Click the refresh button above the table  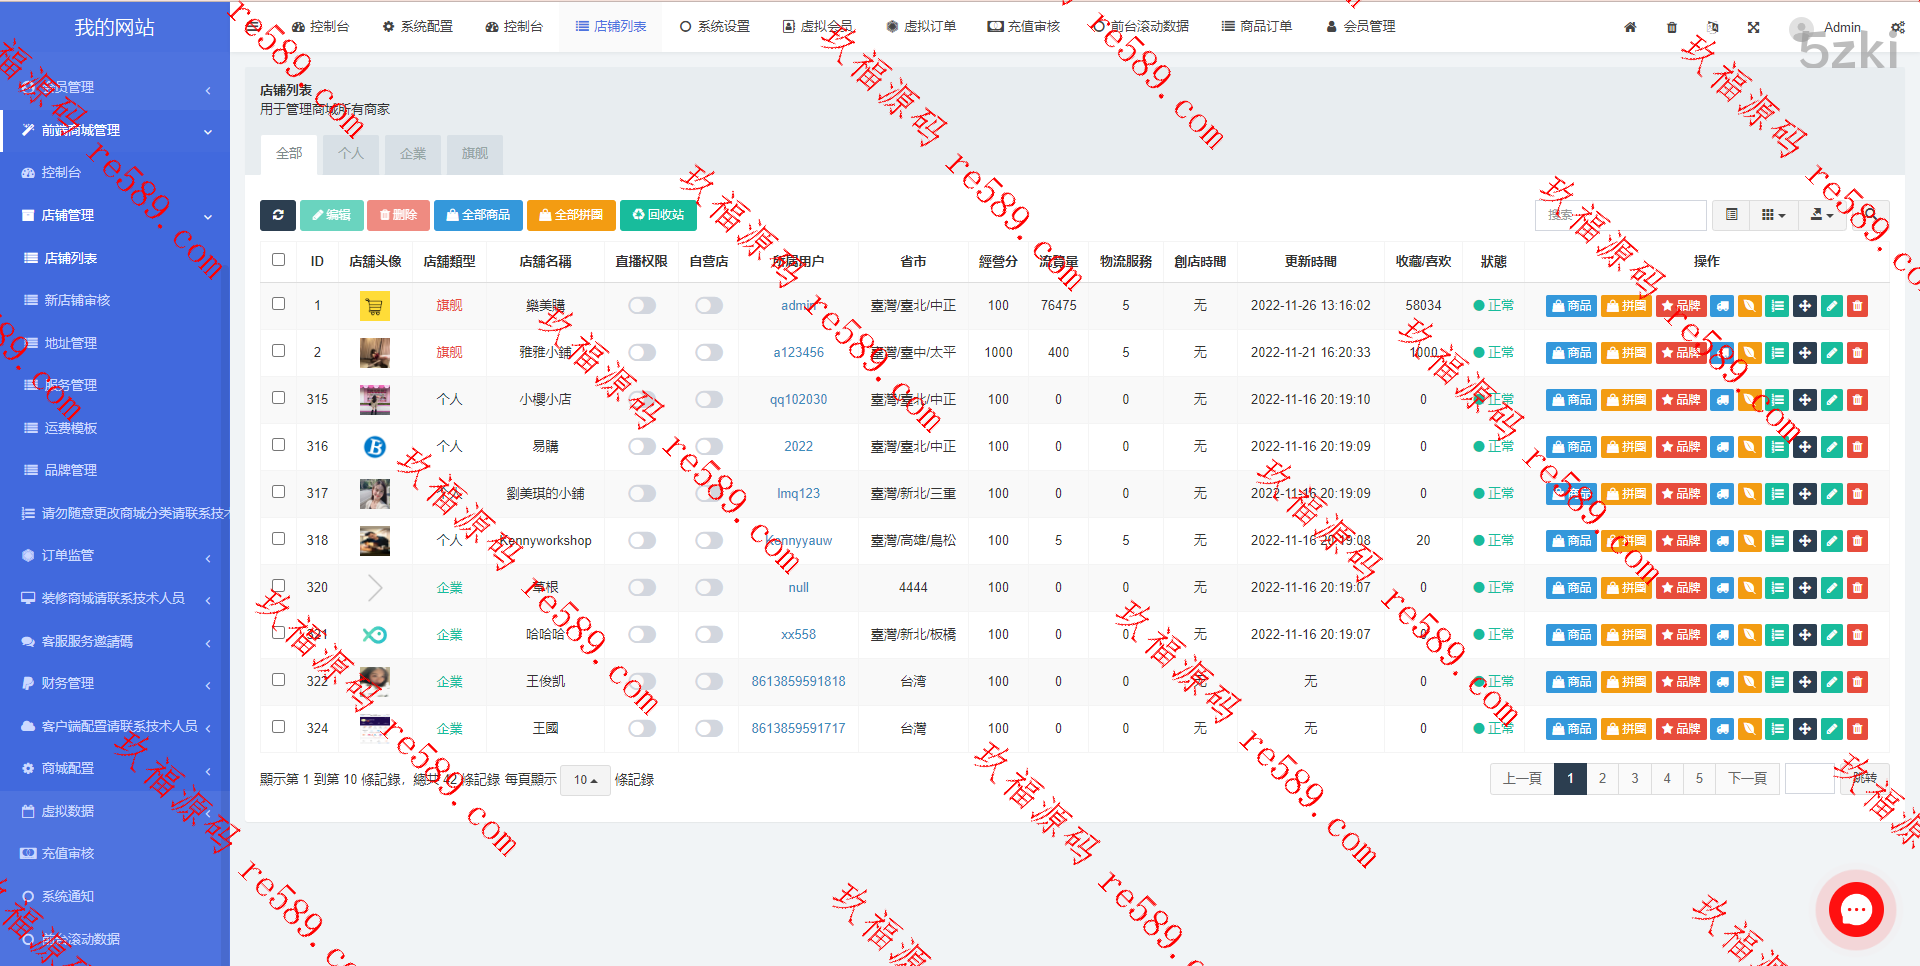277,215
